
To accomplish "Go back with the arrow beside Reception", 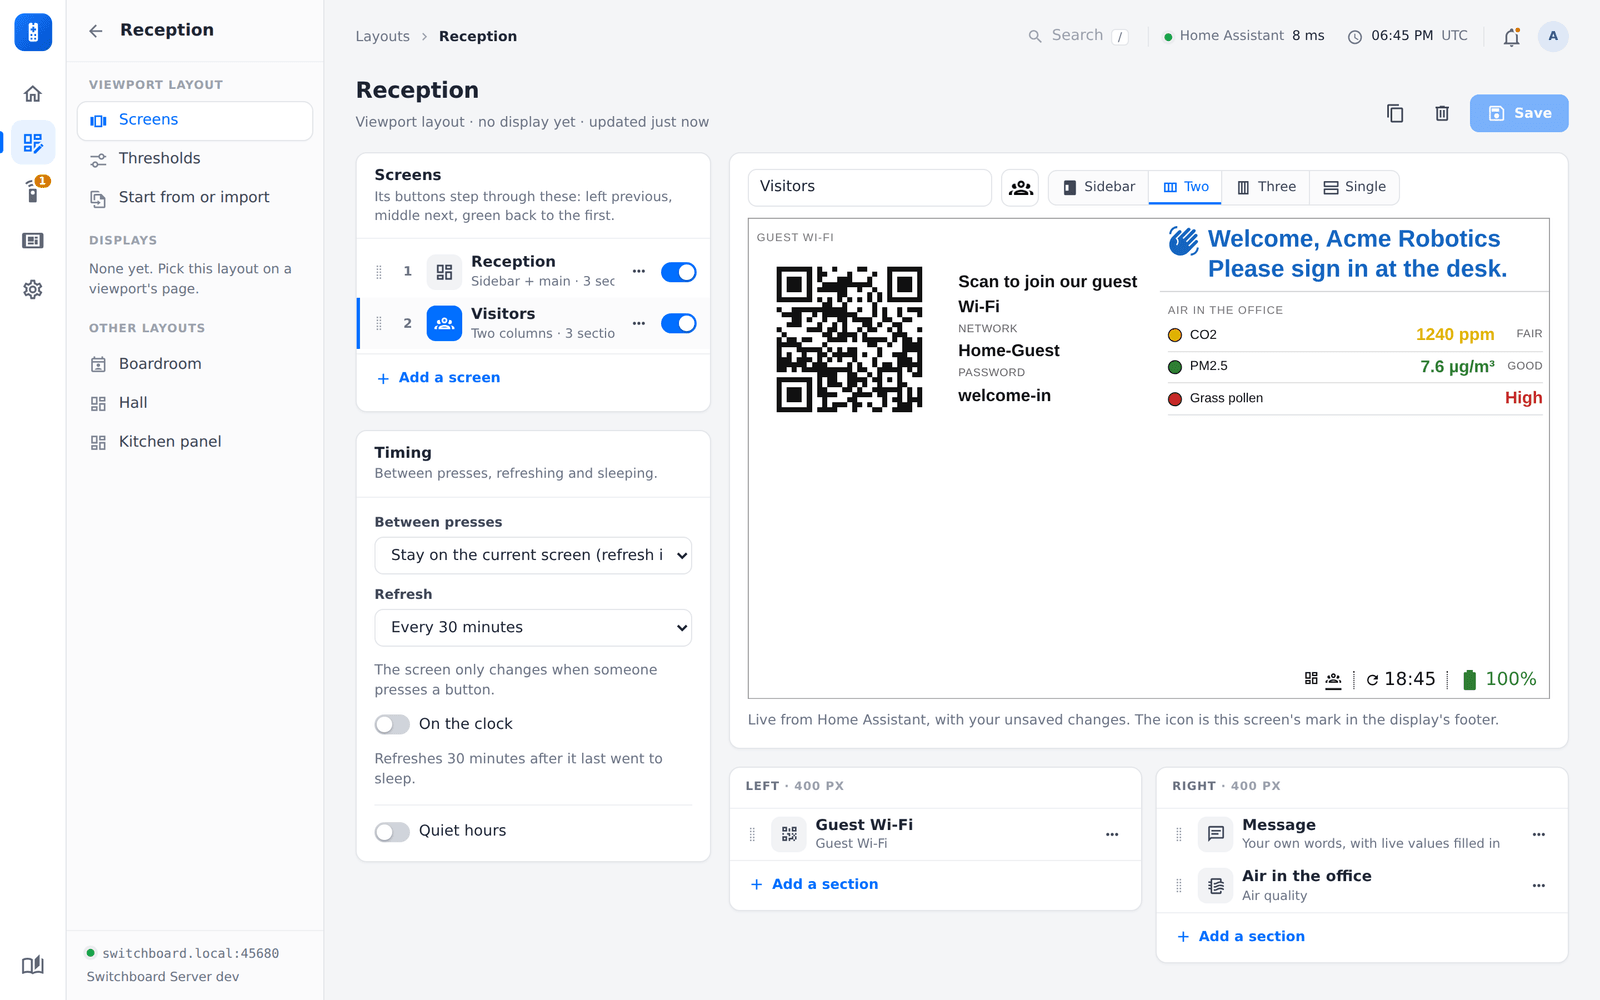I will 96,31.
